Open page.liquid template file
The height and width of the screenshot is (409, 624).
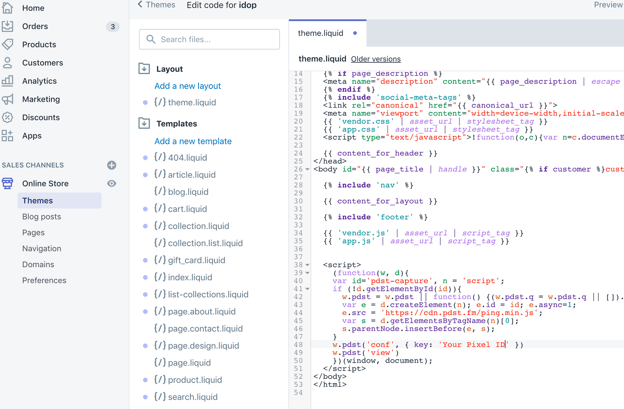189,363
